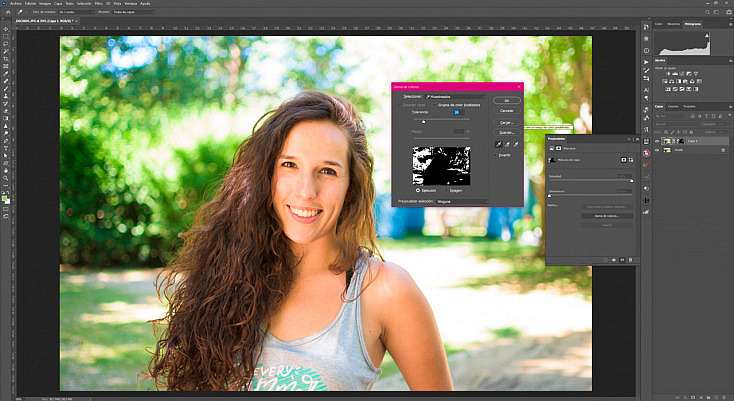734x401 pixels.
Task: Click the Tolerancia slider handle
Action: (424, 122)
